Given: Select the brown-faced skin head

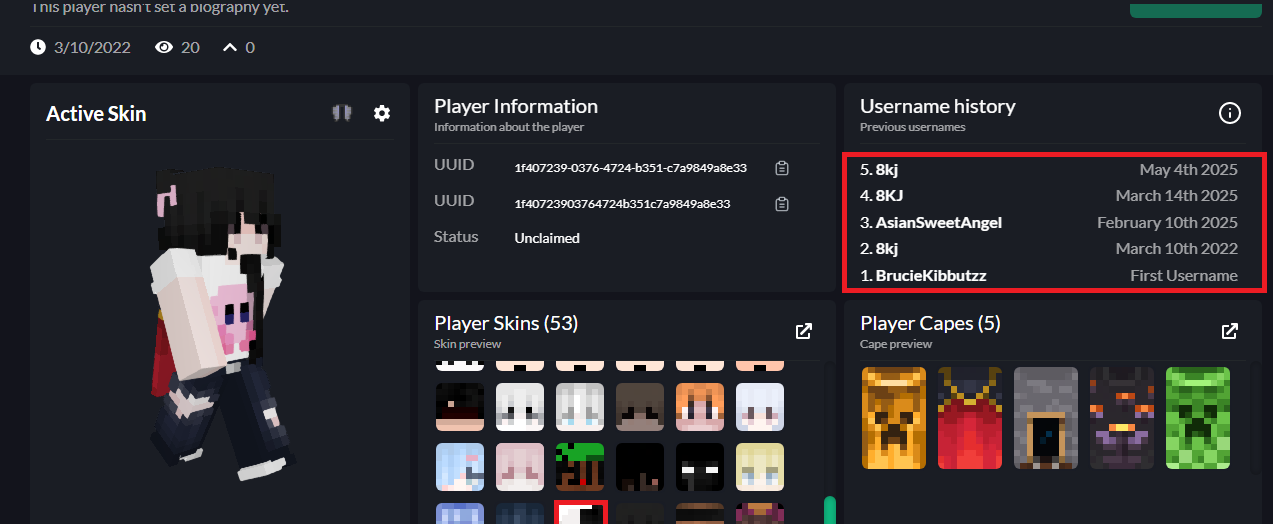Looking at the screenshot, I should click(640, 407).
